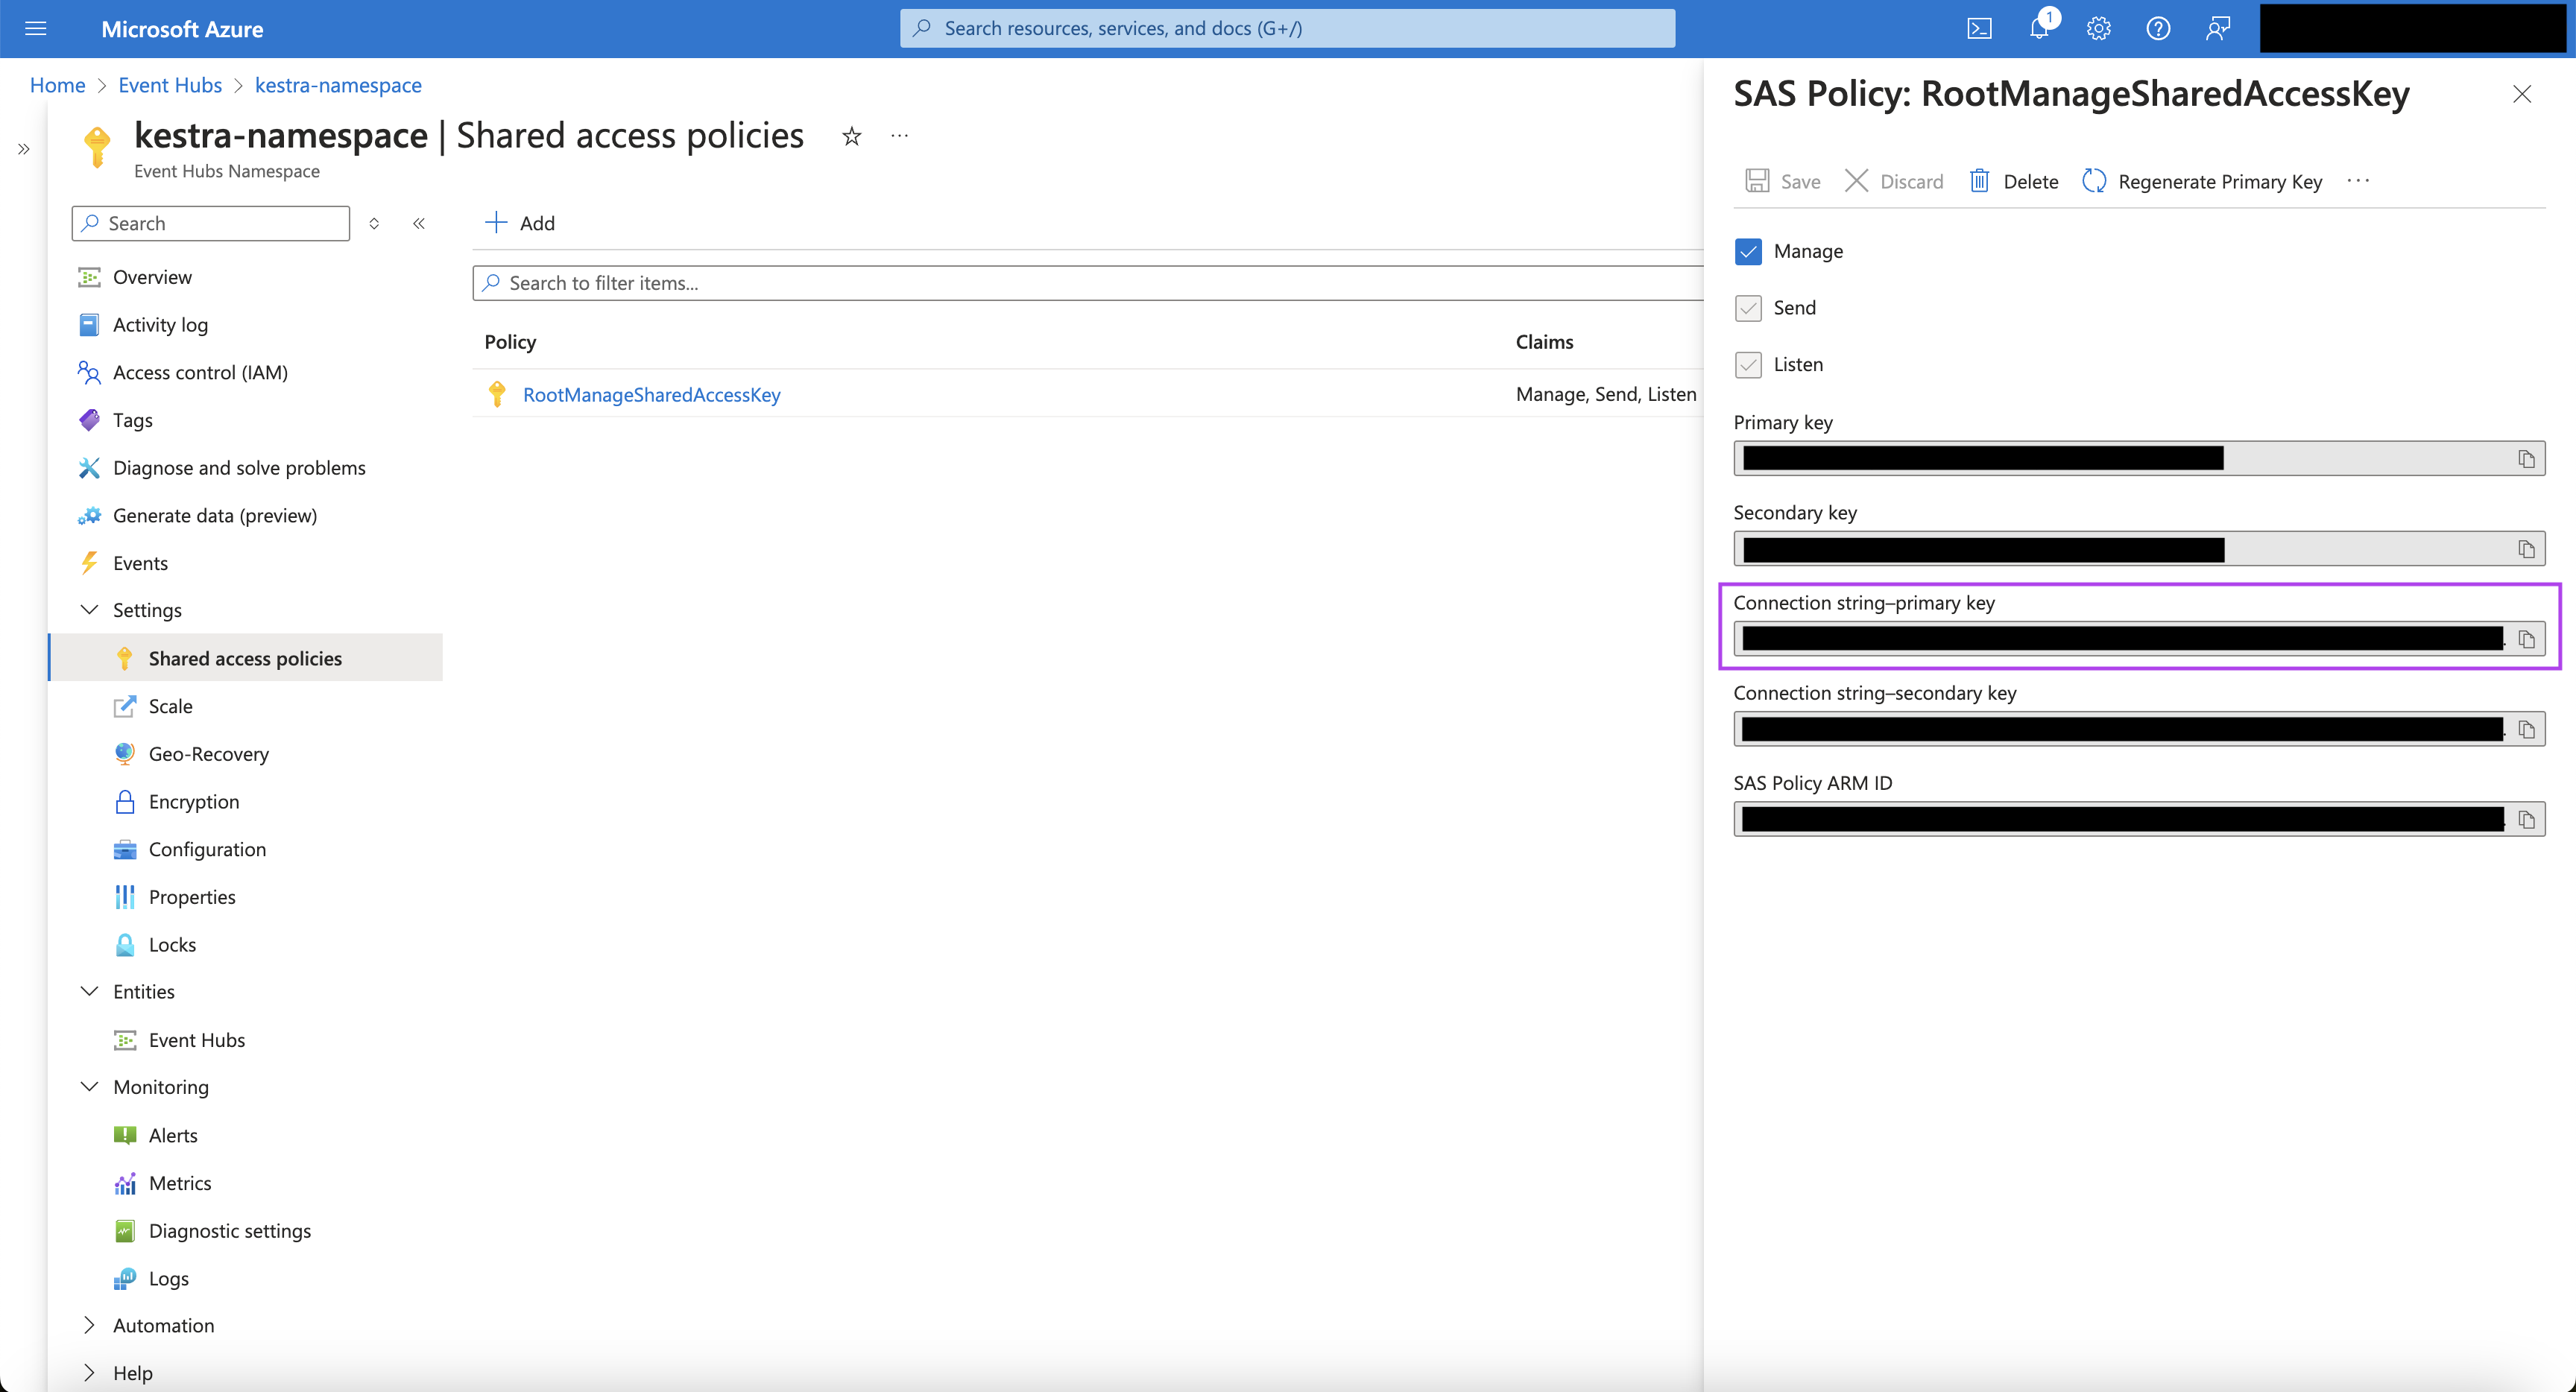Open the RootManageSharedAccessKey policy link
Screen dimensions: 2576x1392
click(651, 395)
